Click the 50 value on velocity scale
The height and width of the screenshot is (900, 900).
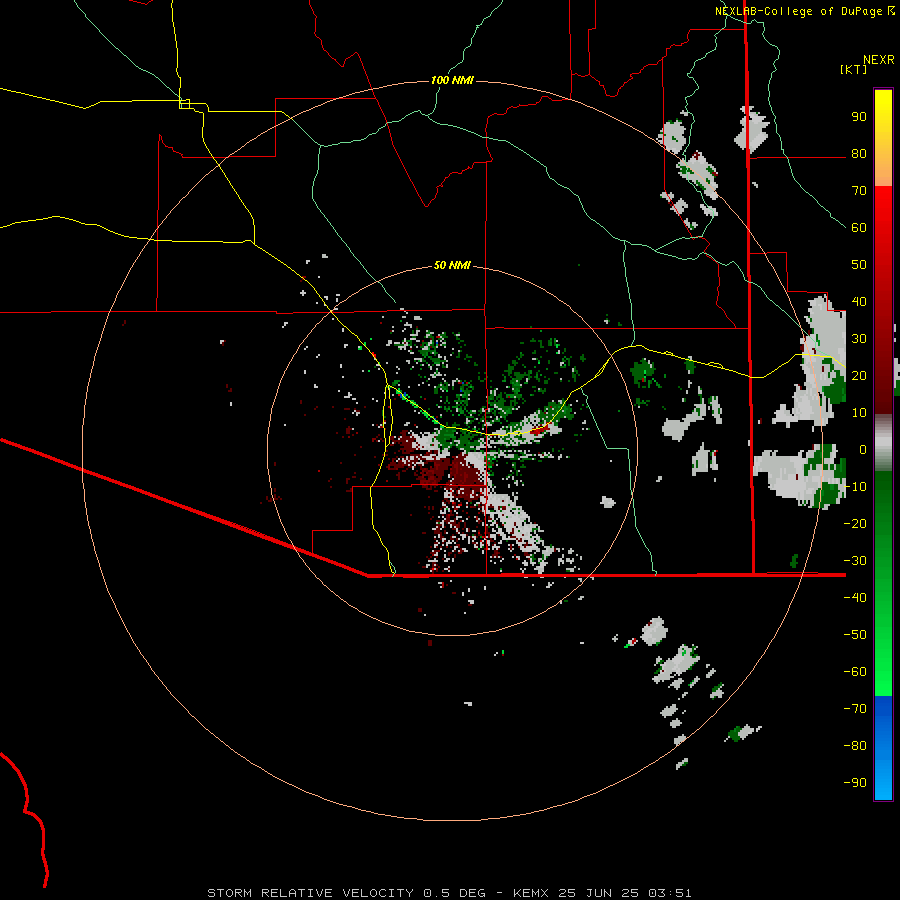tap(859, 265)
